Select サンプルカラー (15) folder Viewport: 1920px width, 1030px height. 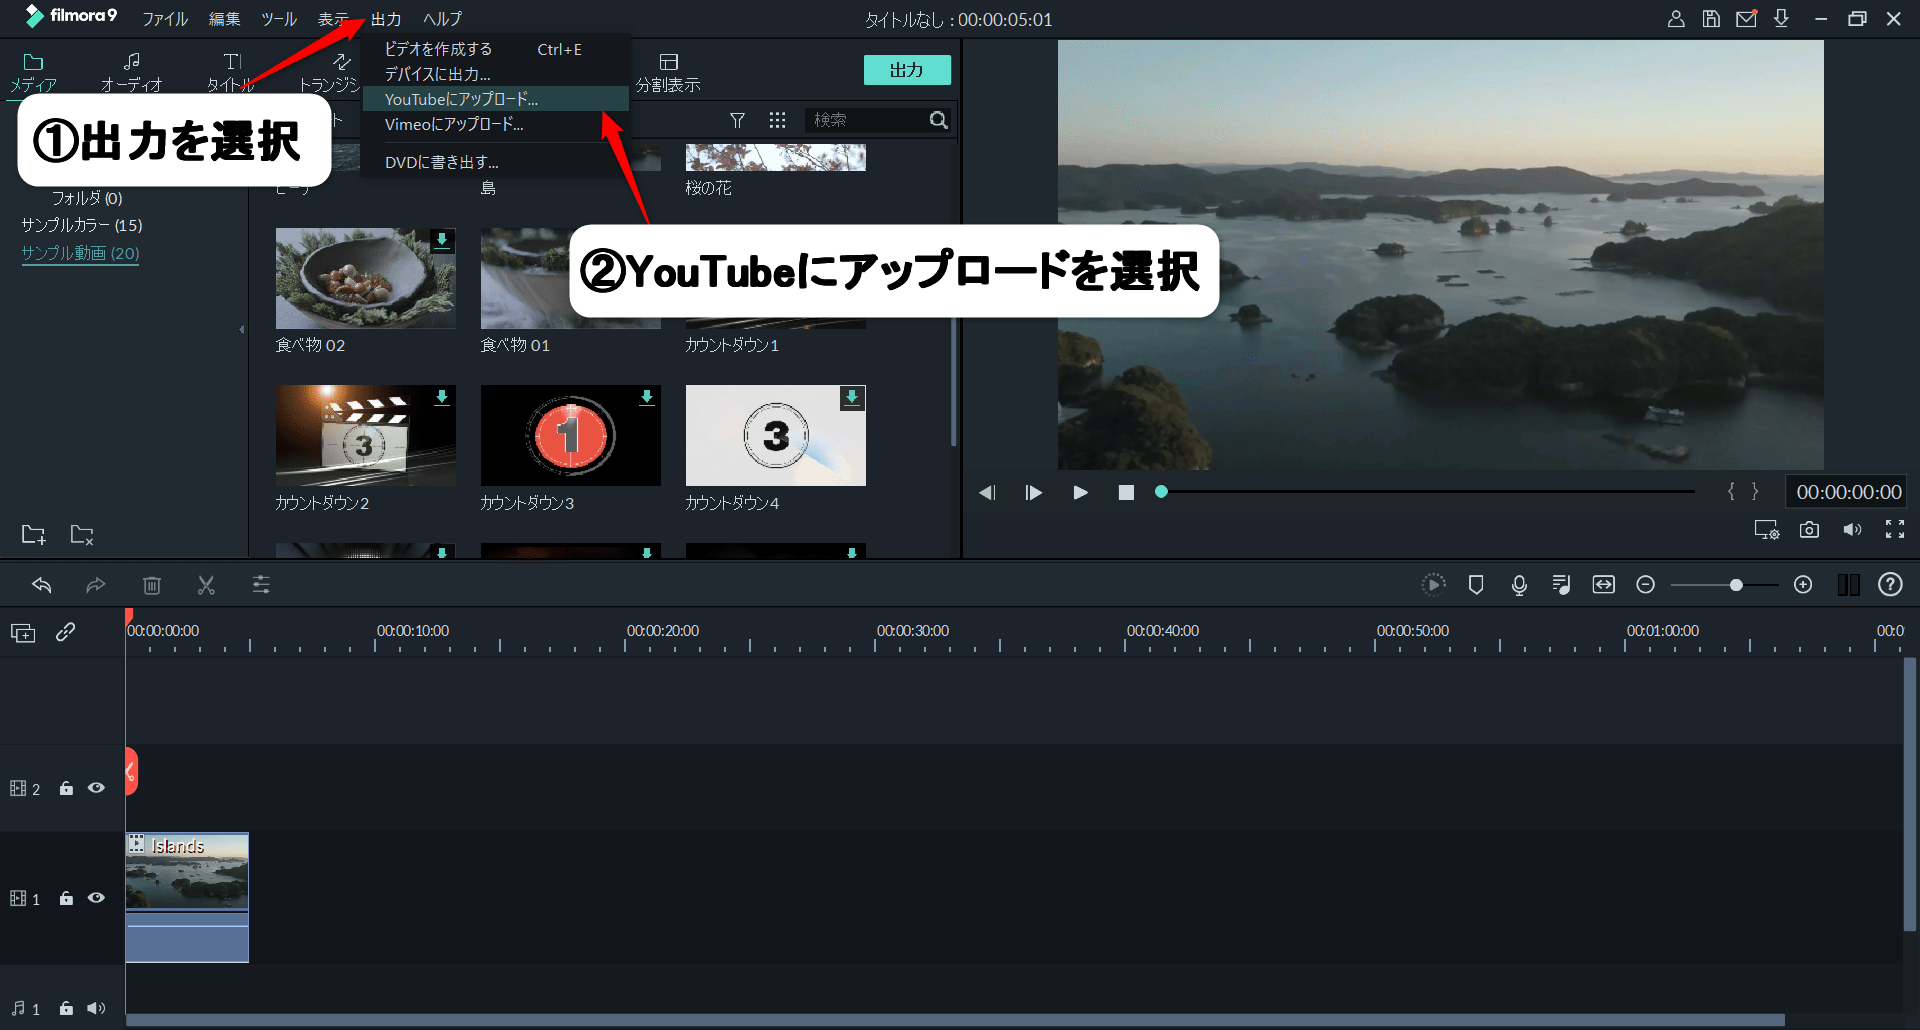[x=82, y=225]
